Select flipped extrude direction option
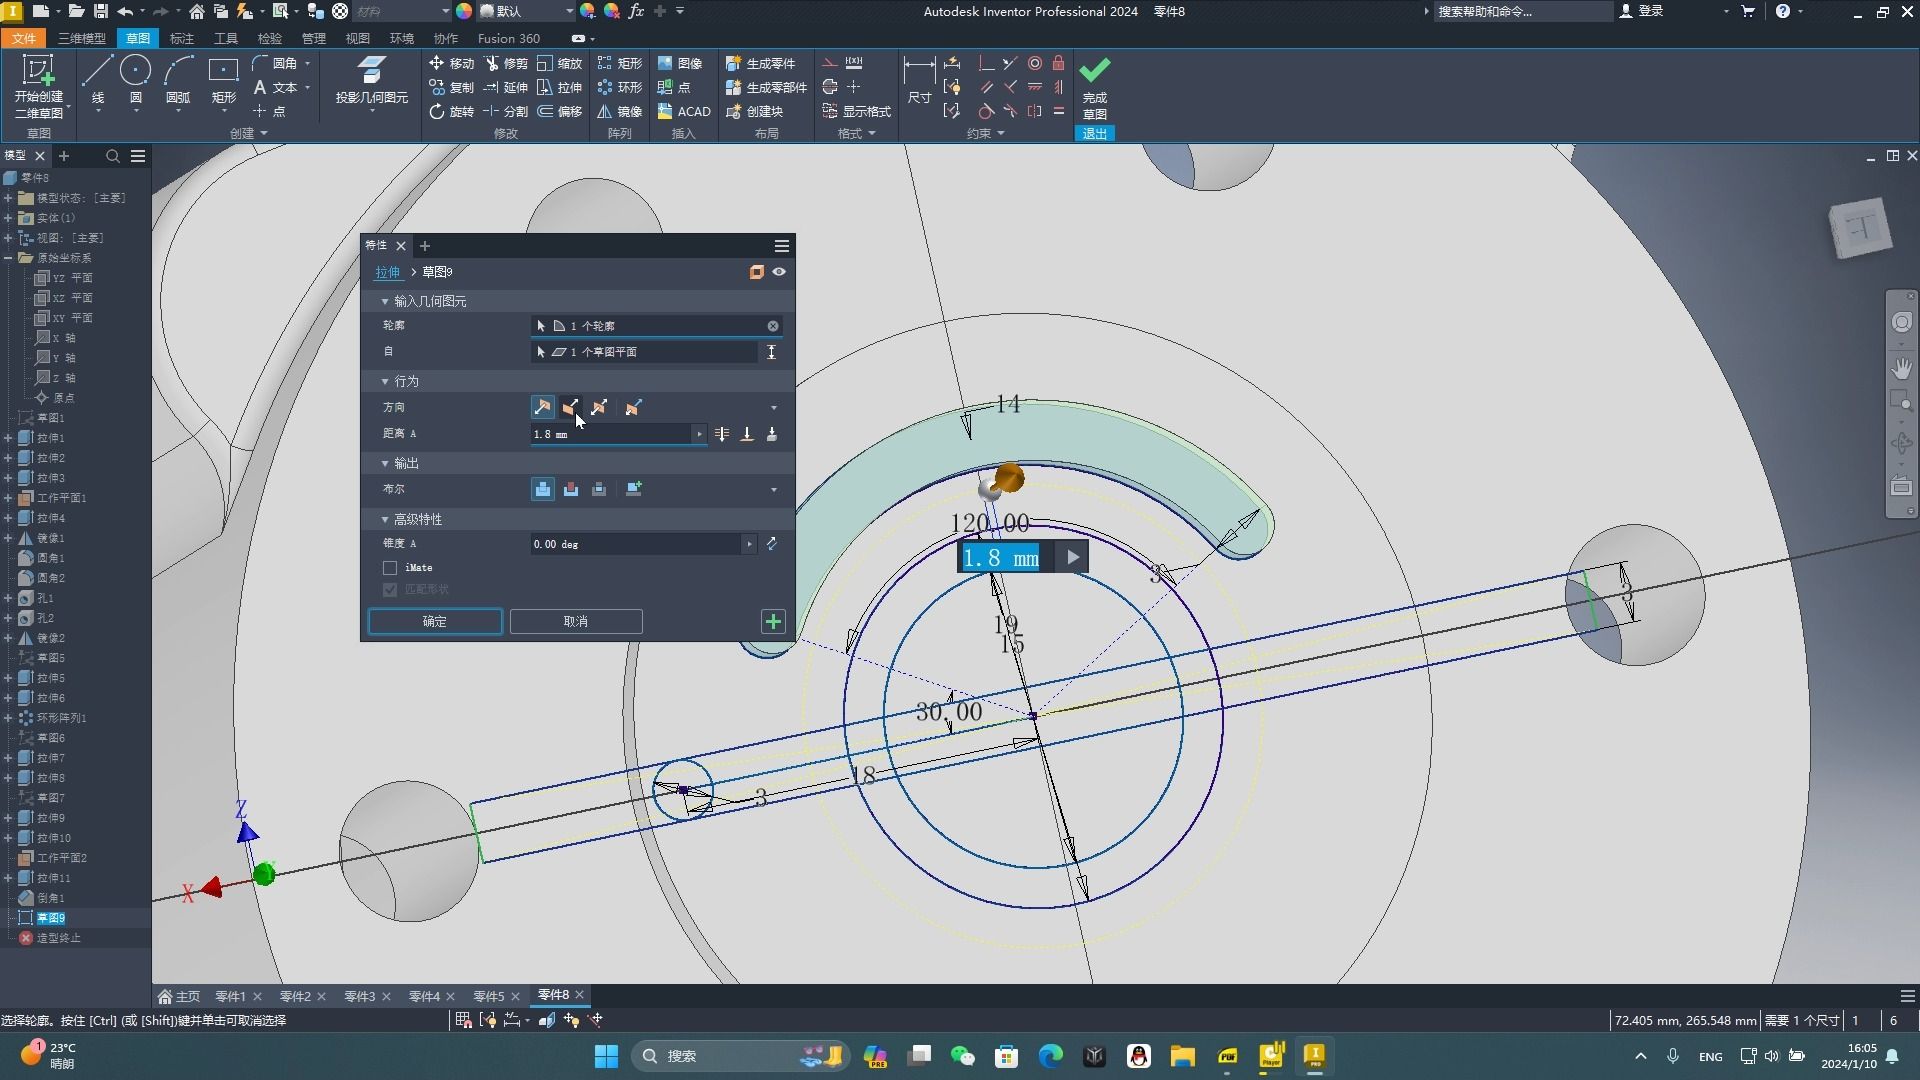Screen dimensions: 1920x1080 (570, 407)
